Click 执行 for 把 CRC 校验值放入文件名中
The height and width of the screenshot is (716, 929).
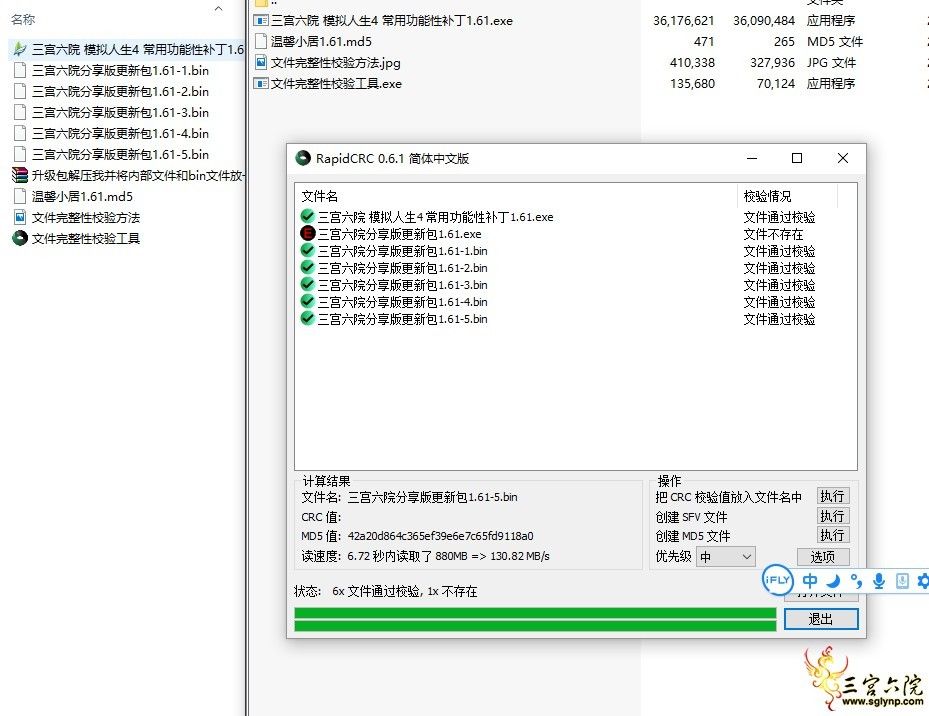832,496
